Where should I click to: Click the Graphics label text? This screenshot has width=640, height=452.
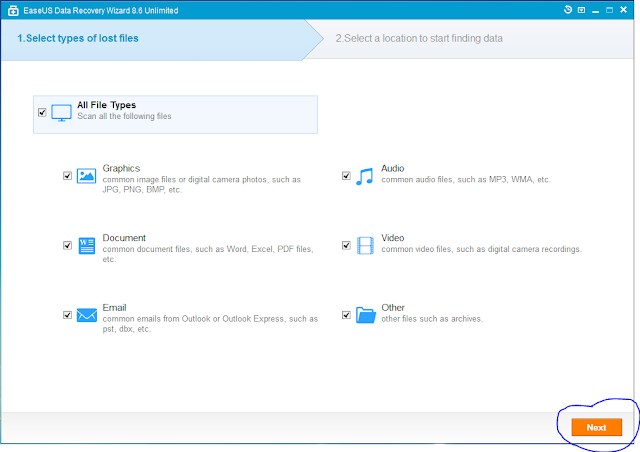pos(121,168)
